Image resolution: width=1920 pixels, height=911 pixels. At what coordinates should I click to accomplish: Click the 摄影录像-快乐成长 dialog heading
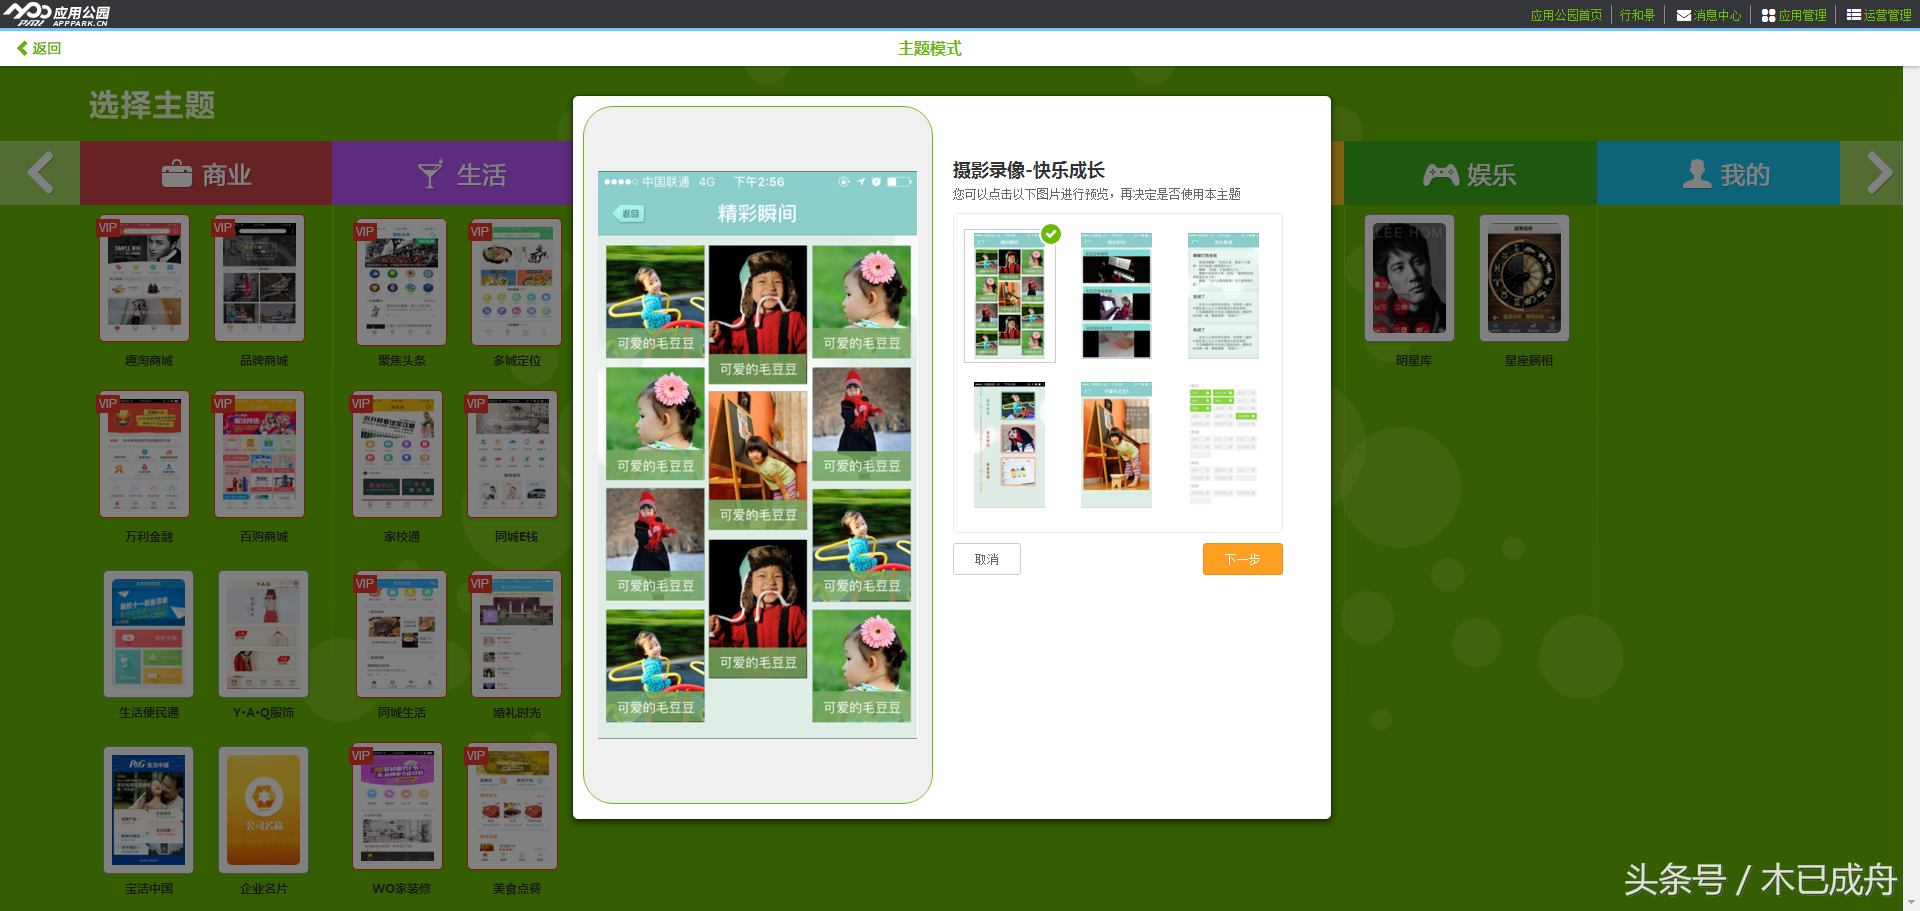[1028, 170]
